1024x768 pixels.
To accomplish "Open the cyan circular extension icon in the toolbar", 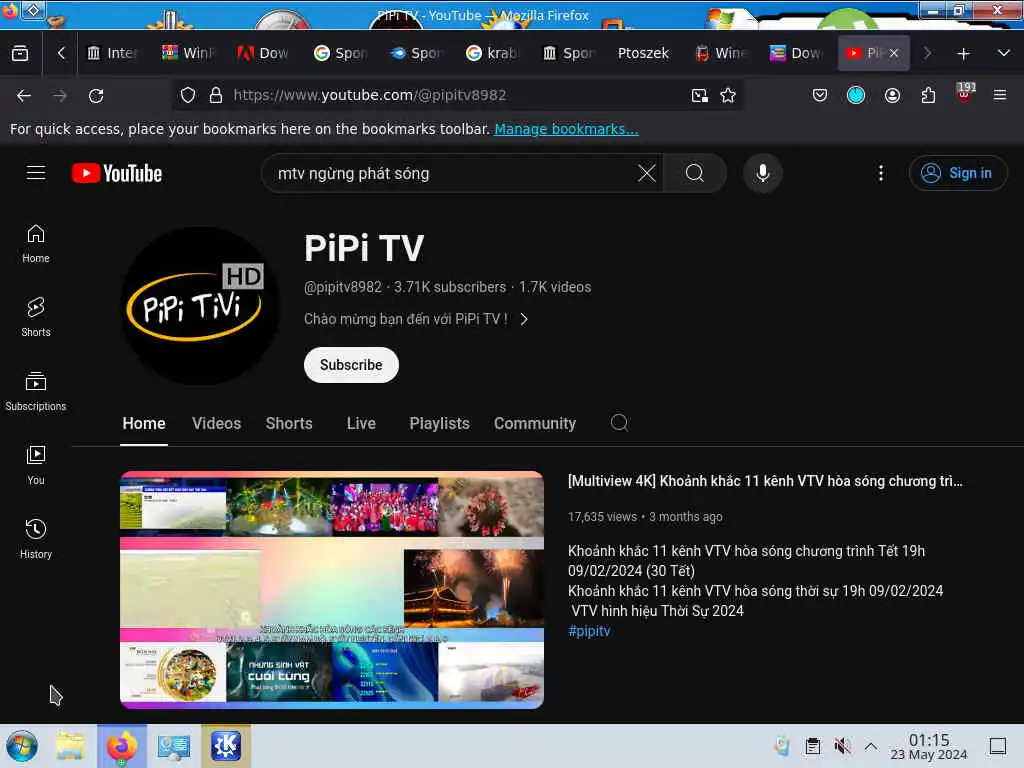I will [856, 95].
